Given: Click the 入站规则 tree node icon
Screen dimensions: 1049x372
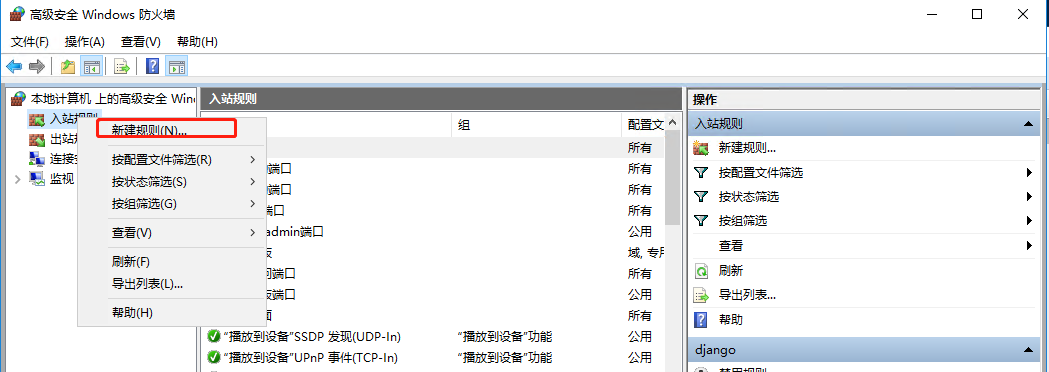Looking at the screenshot, I should click(x=37, y=119).
